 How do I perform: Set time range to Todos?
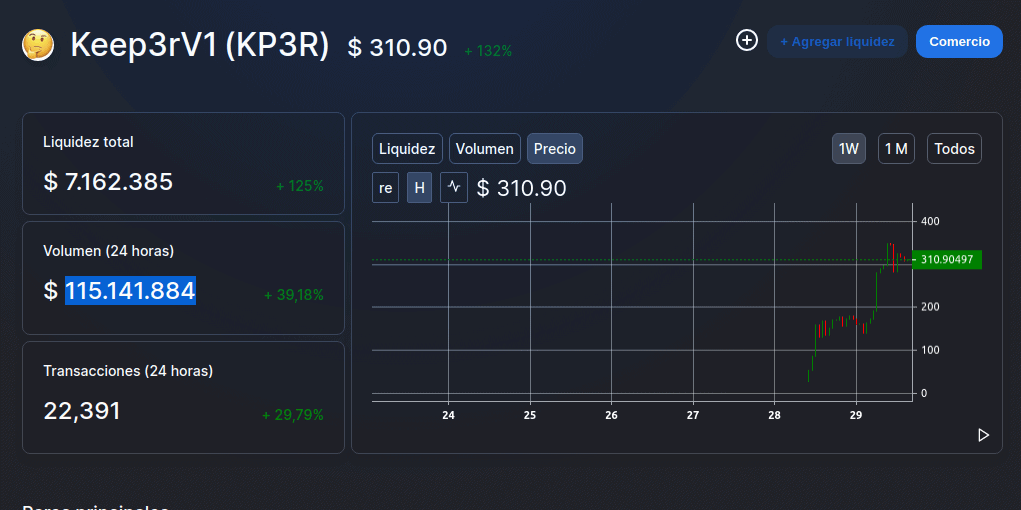click(x=955, y=149)
